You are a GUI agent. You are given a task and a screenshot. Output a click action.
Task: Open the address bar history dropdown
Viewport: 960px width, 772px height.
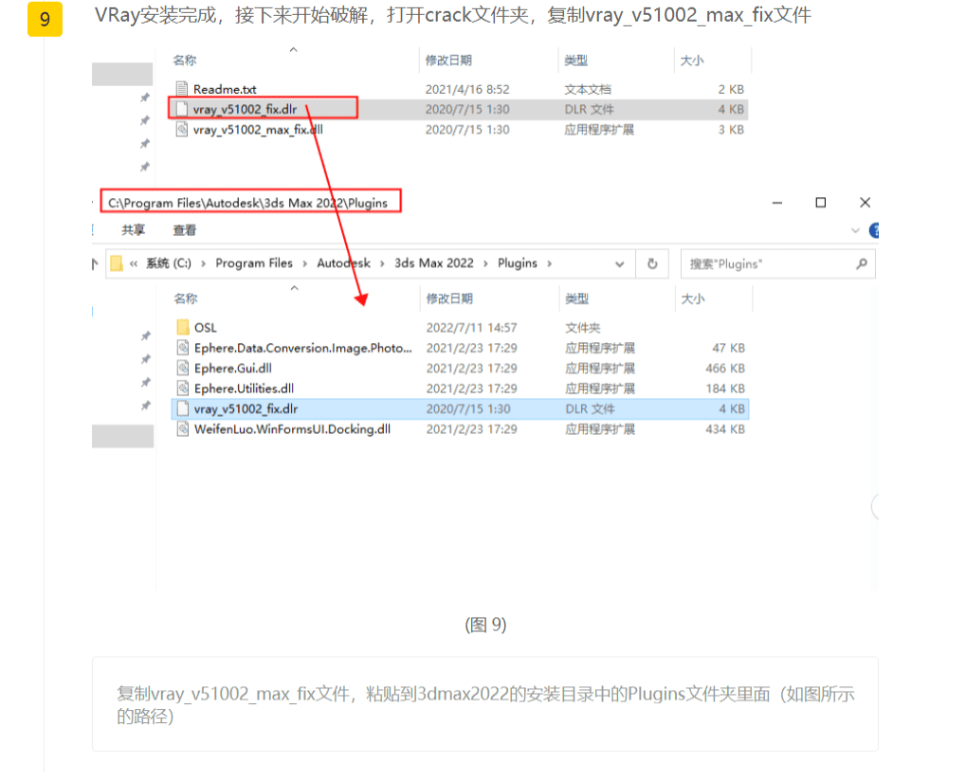620,264
